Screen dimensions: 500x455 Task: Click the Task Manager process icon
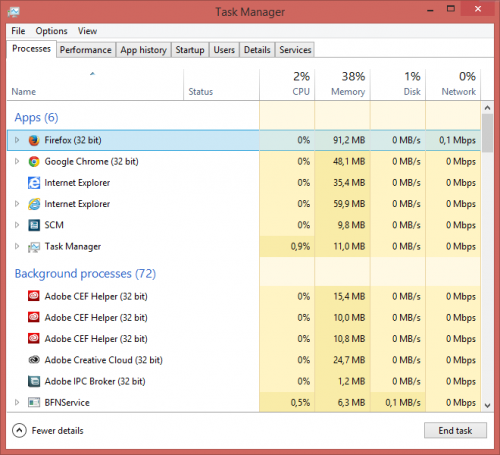tap(34, 247)
